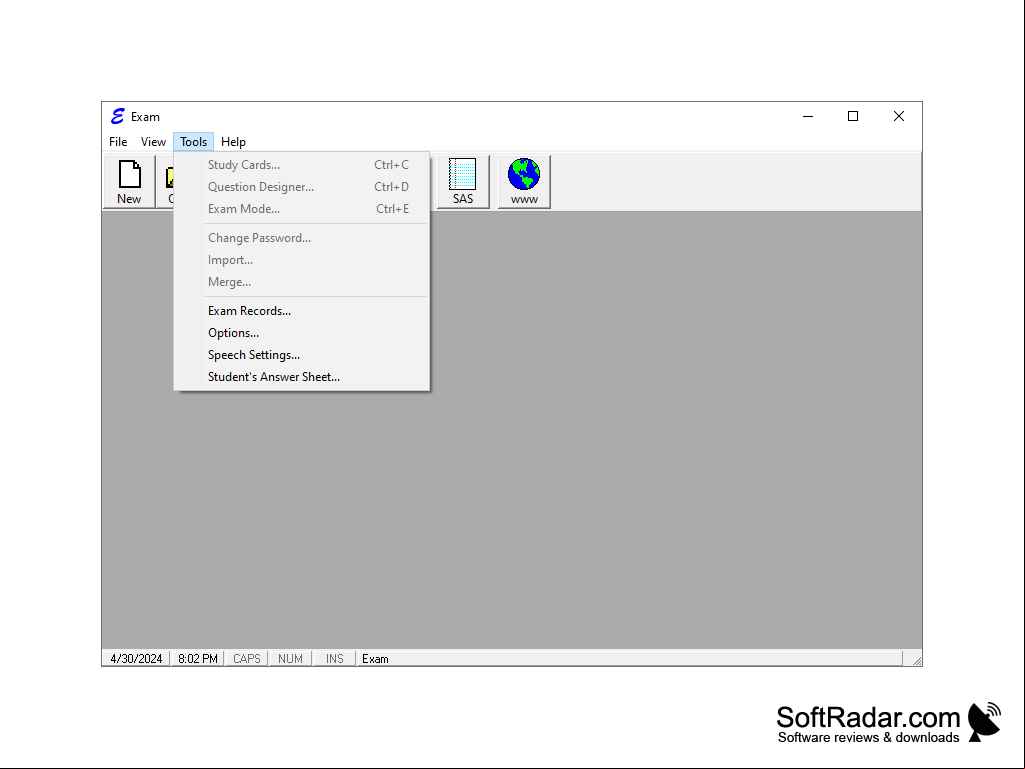Choose Merge... from Tools menu
1025x769 pixels.
pyautogui.click(x=302, y=282)
